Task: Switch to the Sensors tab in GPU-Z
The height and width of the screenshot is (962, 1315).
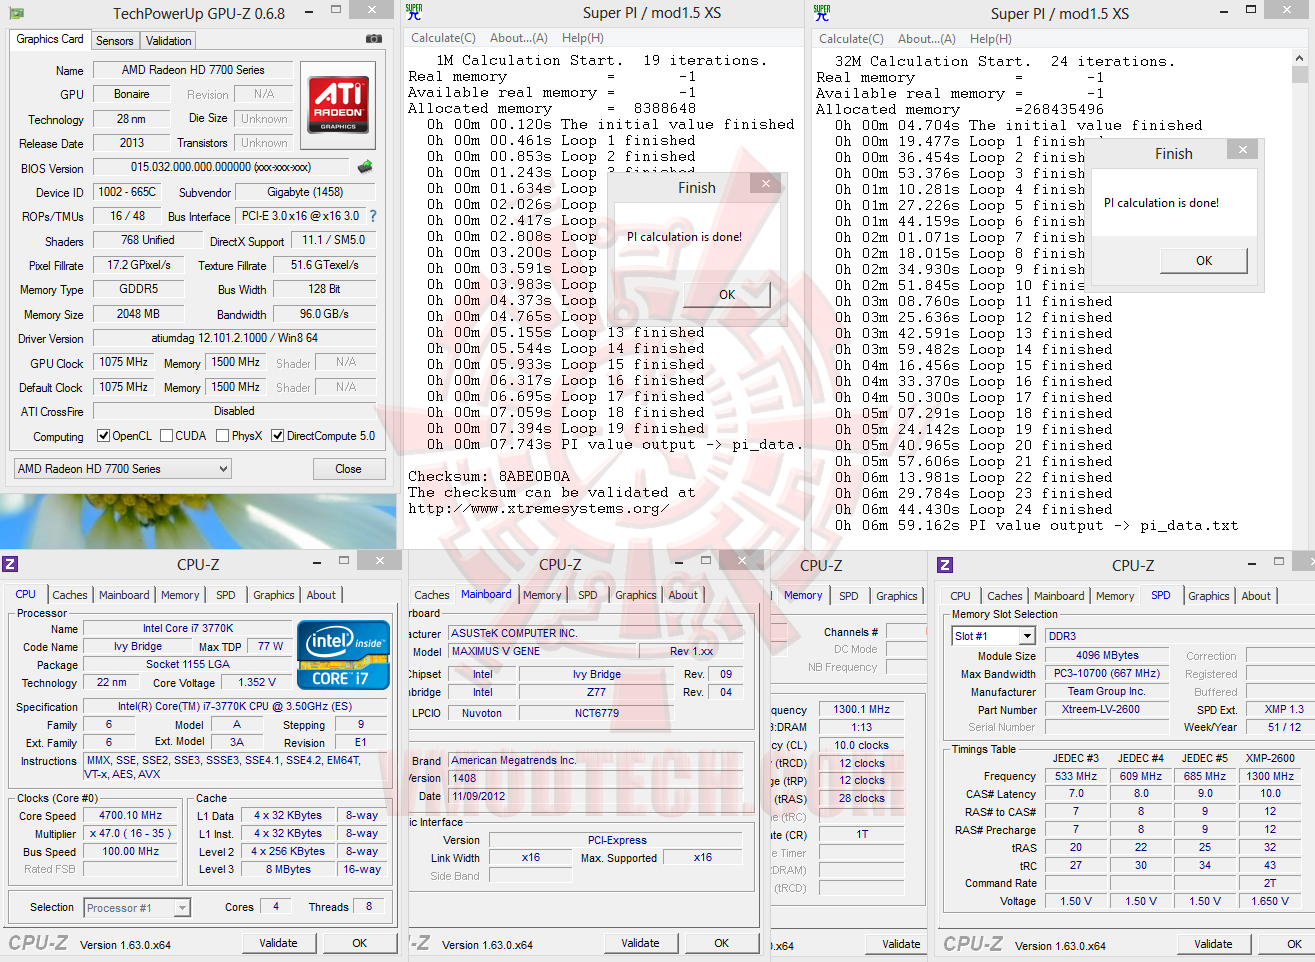Action: (x=114, y=41)
